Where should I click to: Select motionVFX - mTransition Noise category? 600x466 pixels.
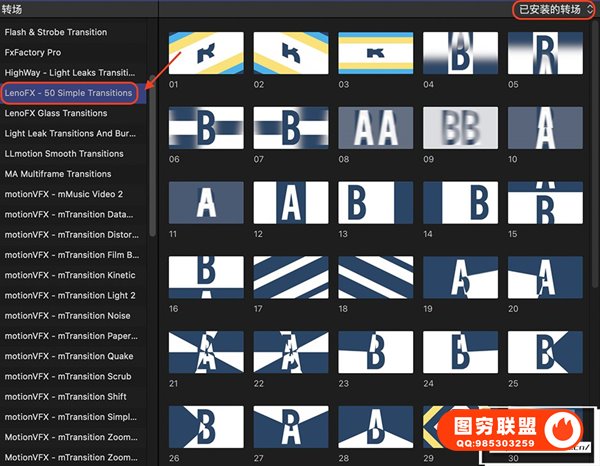68,316
